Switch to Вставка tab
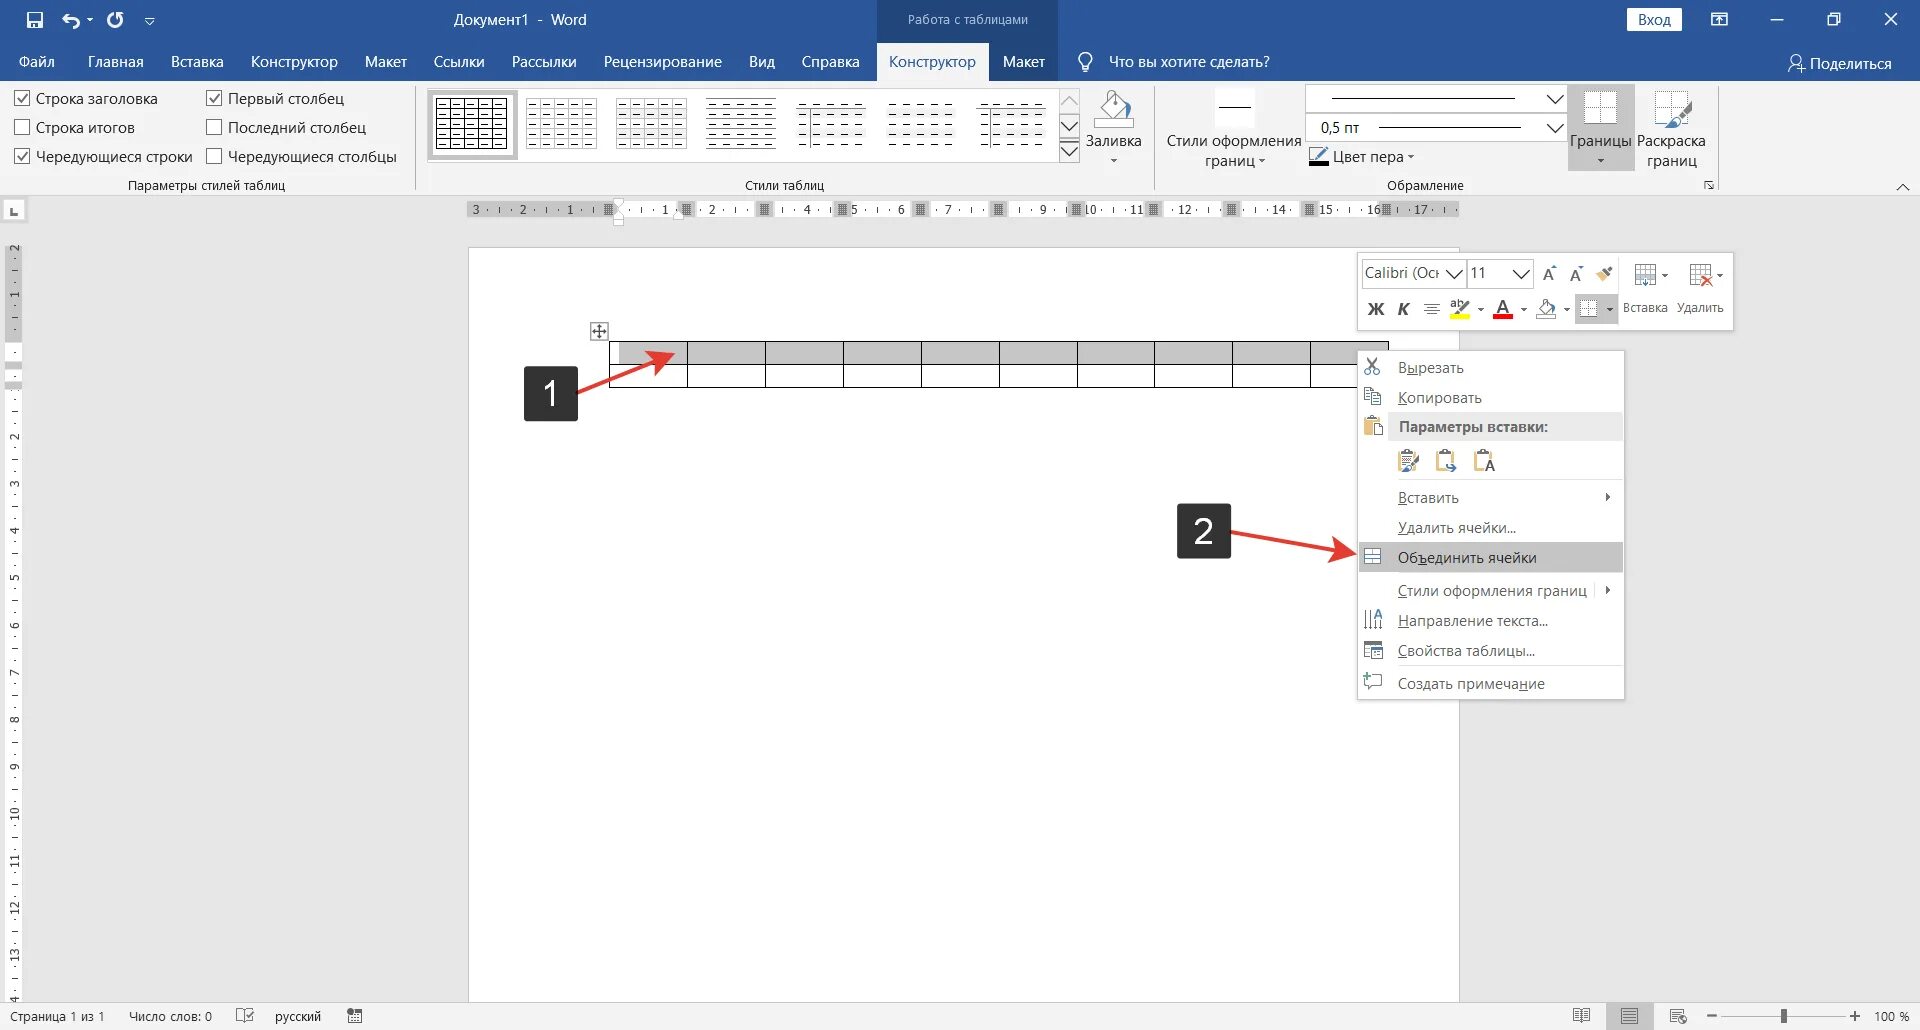Image resolution: width=1920 pixels, height=1030 pixels. click(197, 62)
